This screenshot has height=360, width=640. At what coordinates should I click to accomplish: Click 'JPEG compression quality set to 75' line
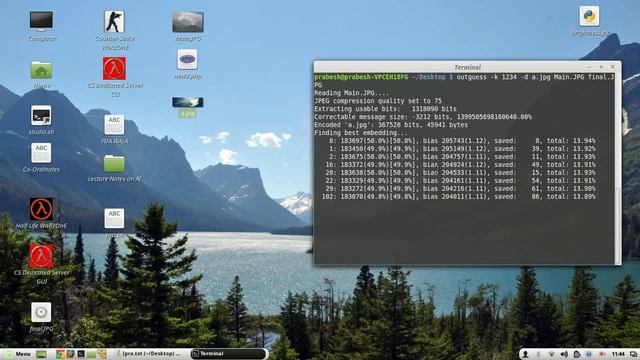pos(378,101)
